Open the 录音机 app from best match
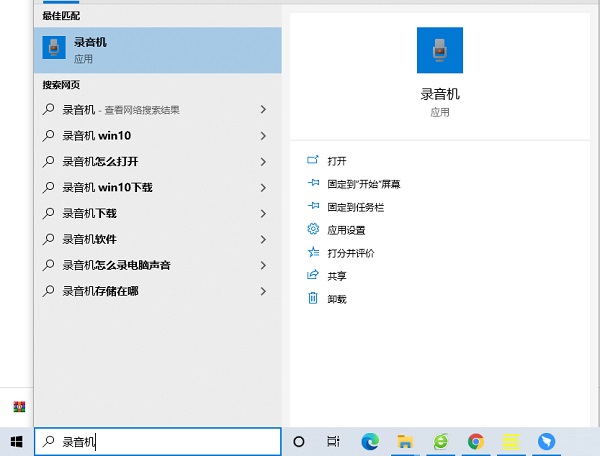This screenshot has height=456, width=600. [x=157, y=50]
